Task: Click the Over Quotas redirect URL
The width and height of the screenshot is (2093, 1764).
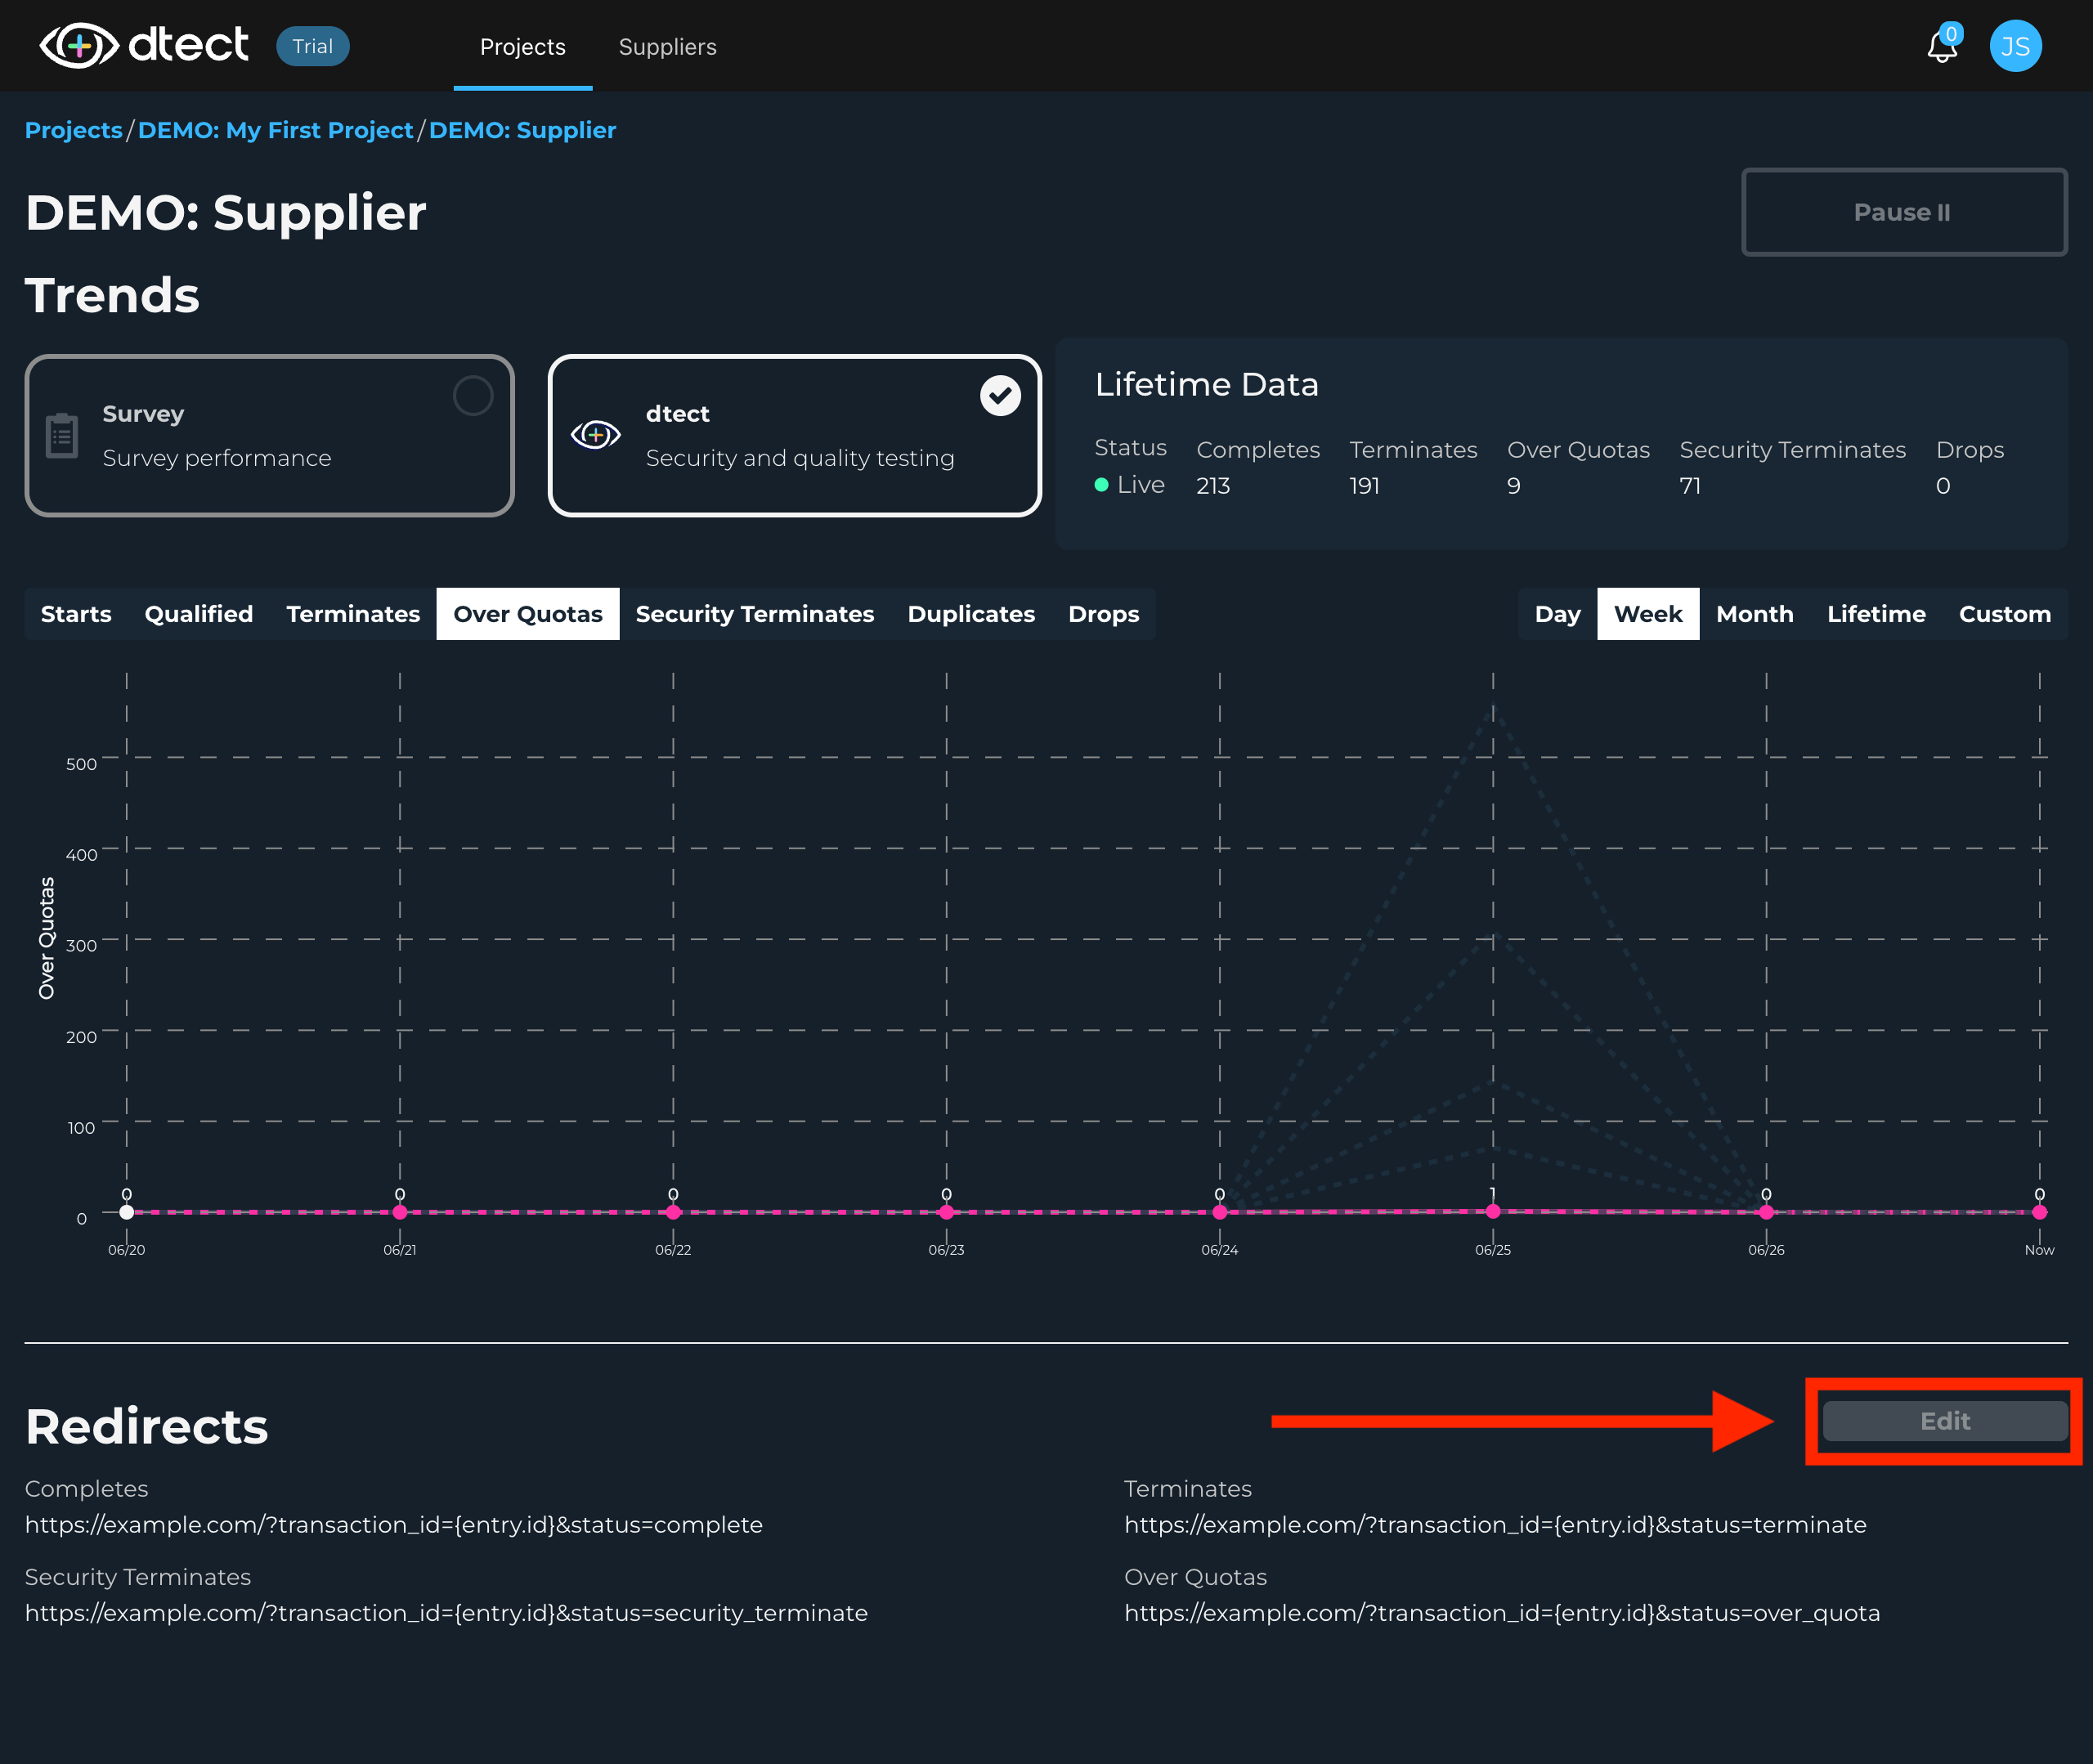Action: pos(1502,1613)
